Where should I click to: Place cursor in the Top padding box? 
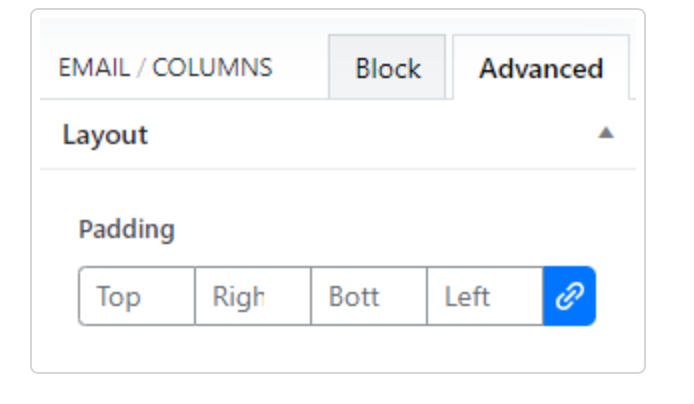click(137, 296)
